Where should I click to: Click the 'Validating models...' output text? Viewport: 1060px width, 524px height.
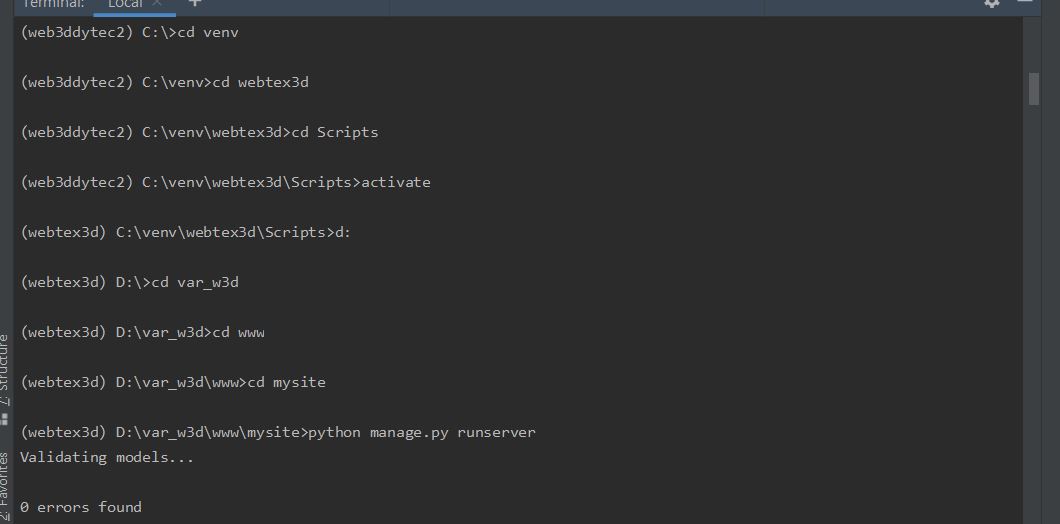[x=107, y=457]
